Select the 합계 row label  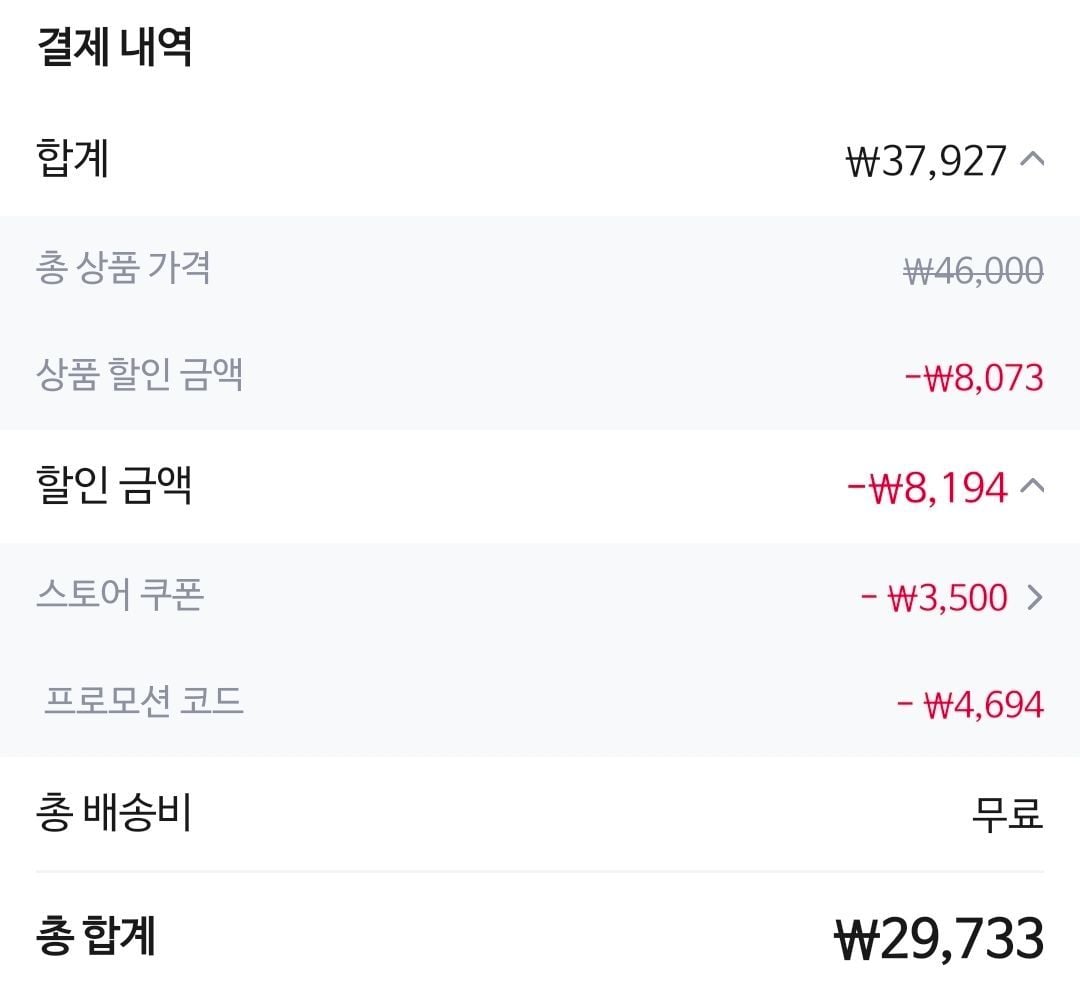click(72, 159)
